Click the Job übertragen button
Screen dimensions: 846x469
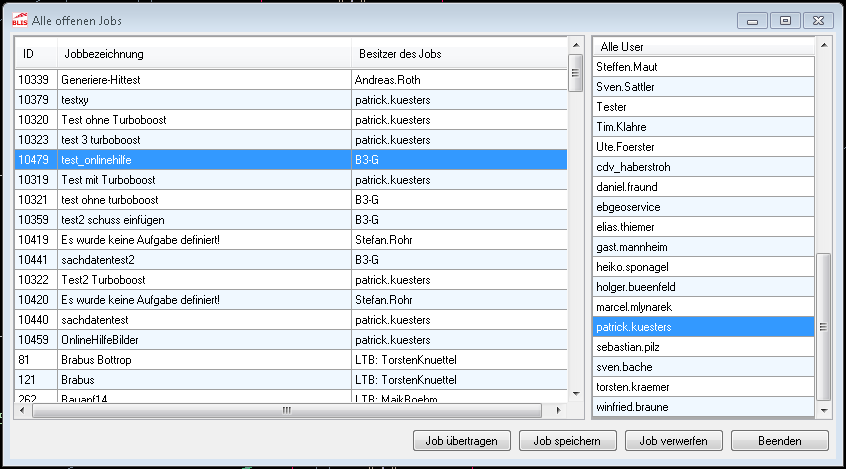tap(462, 440)
